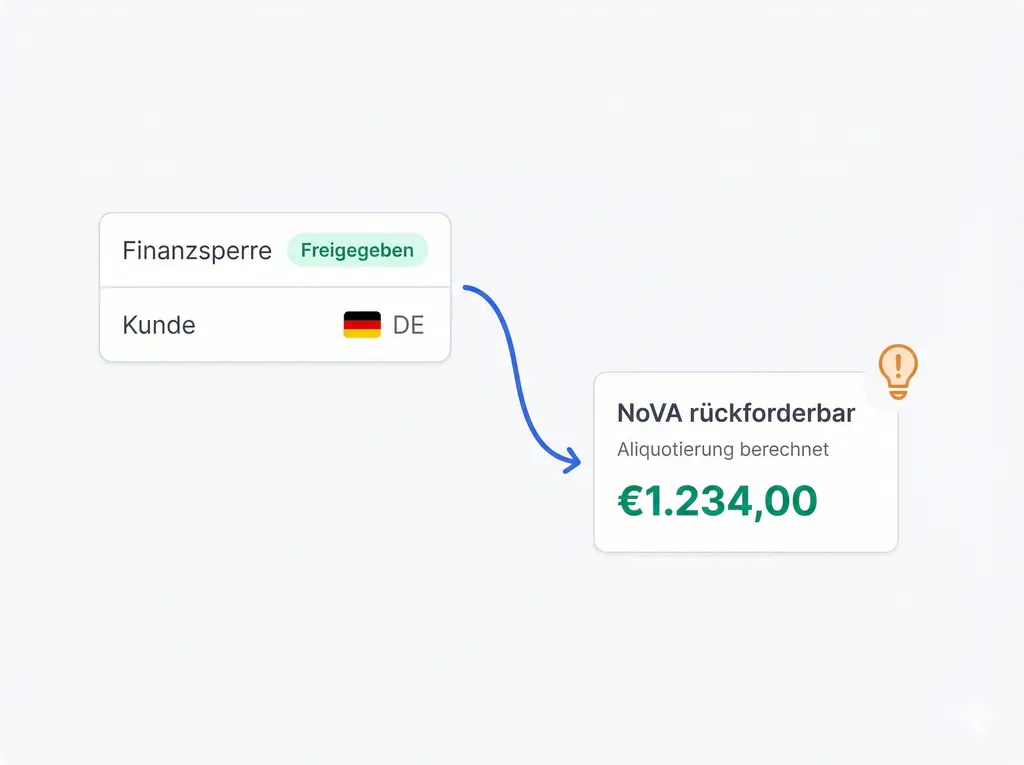1024x765 pixels.
Task: Click the blue arrowhead pointing at NoVA card
Action: click(573, 462)
